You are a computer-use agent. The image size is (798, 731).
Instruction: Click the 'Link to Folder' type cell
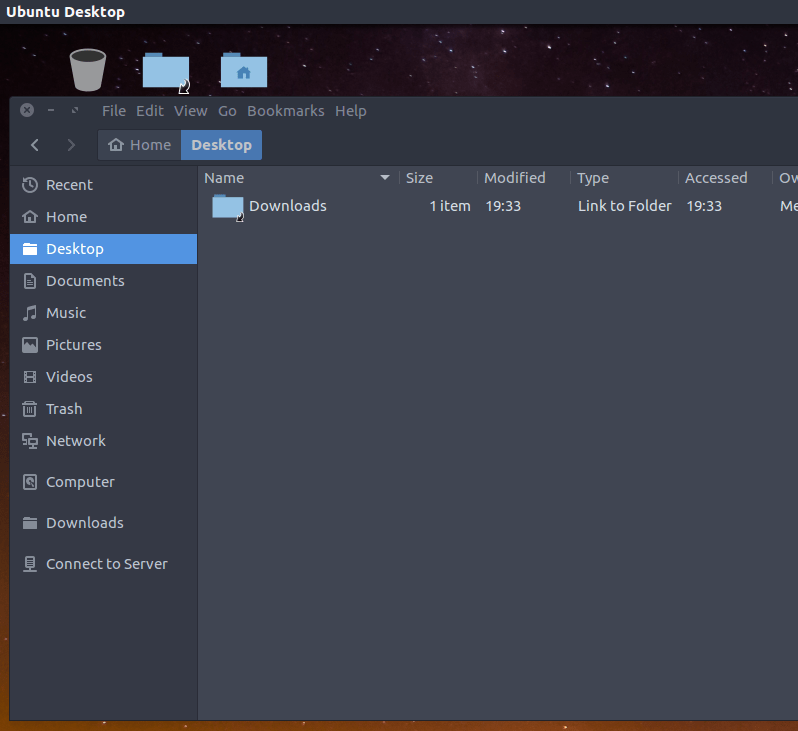click(x=624, y=206)
